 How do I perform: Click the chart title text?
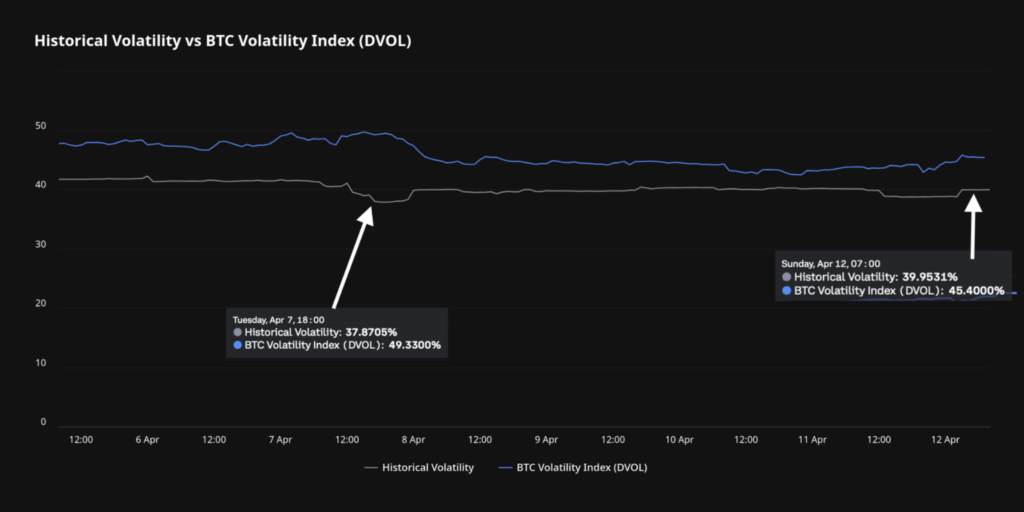click(x=223, y=42)
